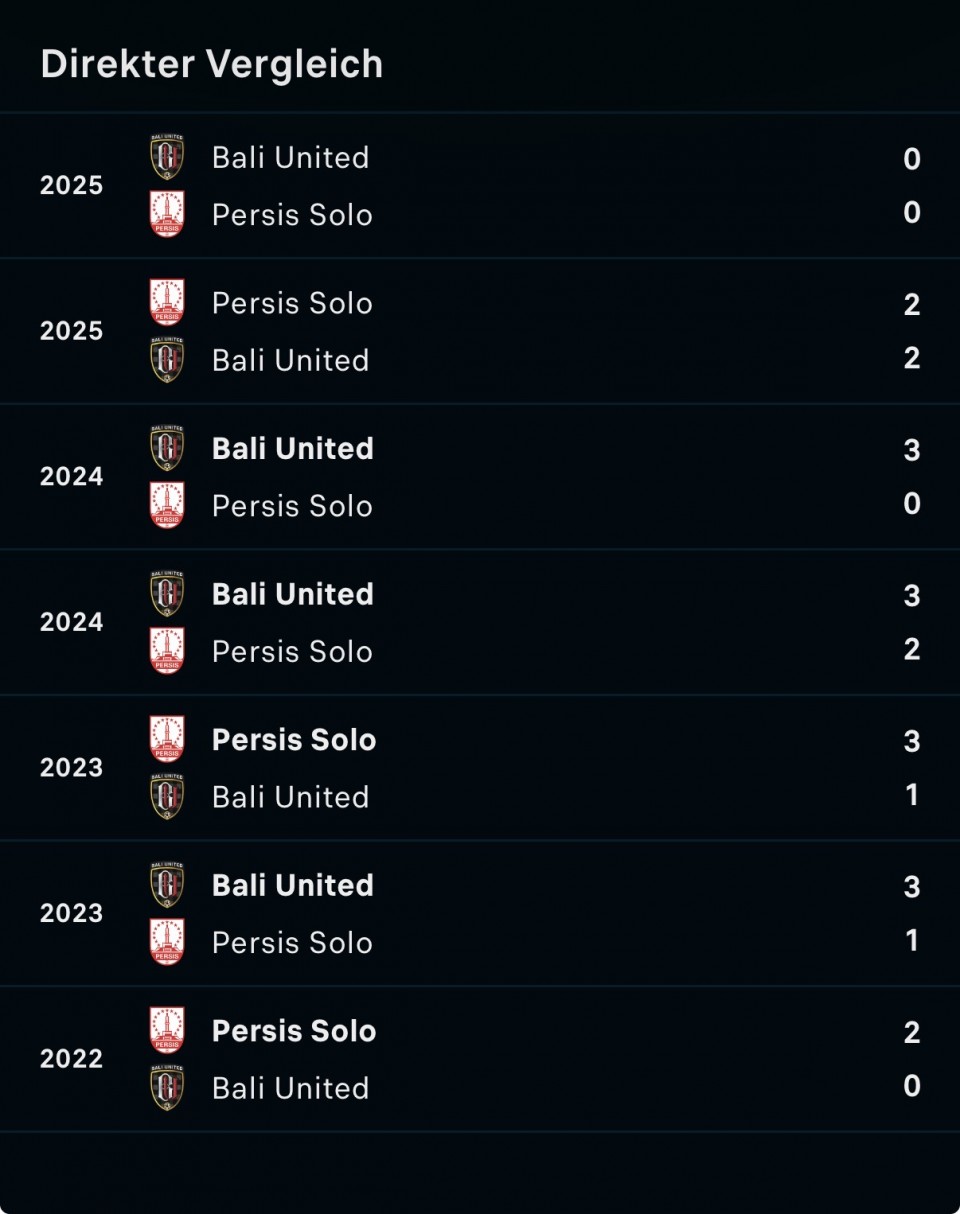Click Bali United crest in the 2022 match
This screenshot has height=1214, width=960.
pyautogui.click(x=167, y=1088)
